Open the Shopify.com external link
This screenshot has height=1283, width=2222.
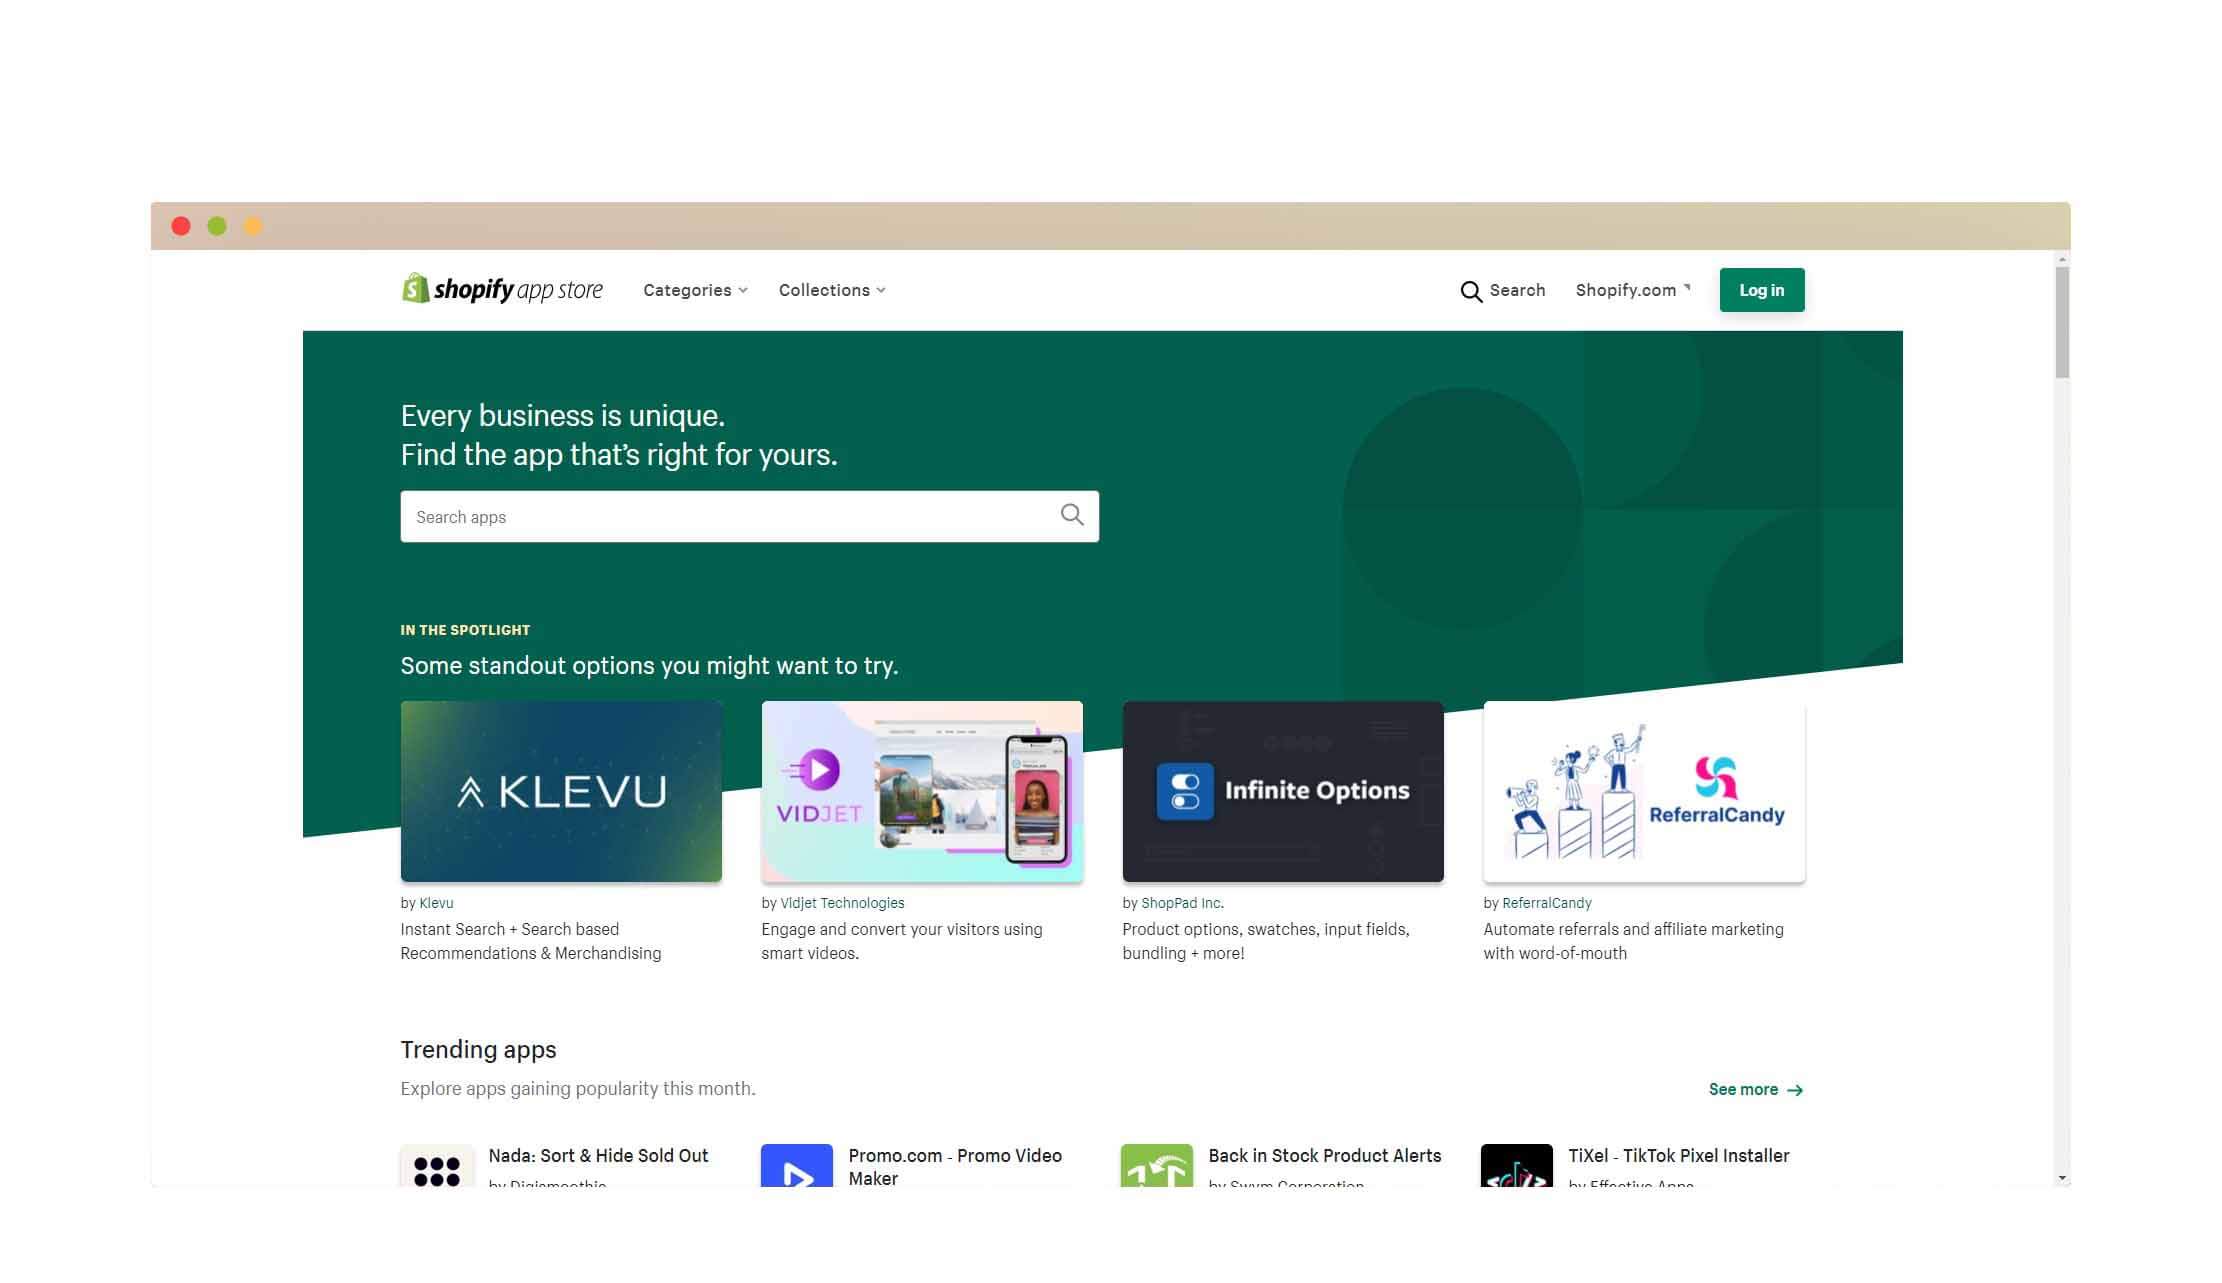click(1633, 290)
